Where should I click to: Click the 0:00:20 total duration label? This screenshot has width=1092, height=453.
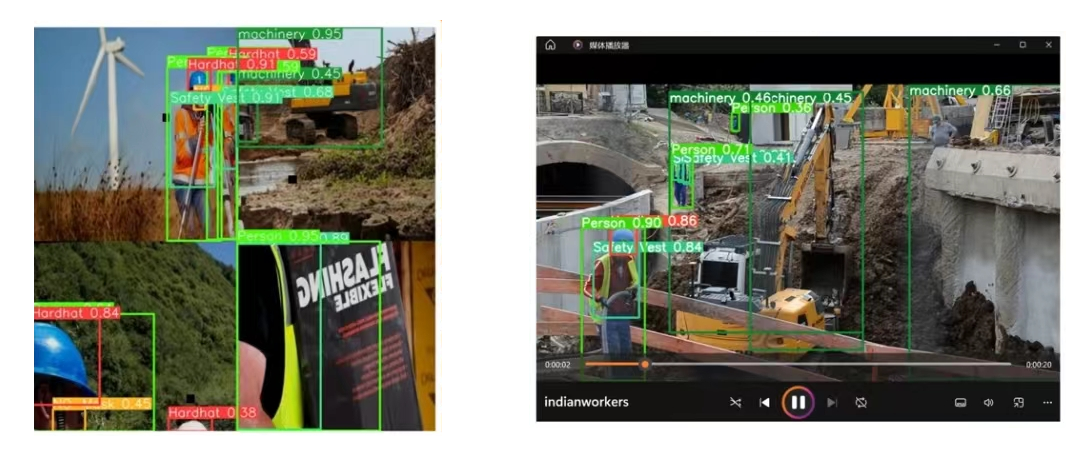(x=1038, y=364)
